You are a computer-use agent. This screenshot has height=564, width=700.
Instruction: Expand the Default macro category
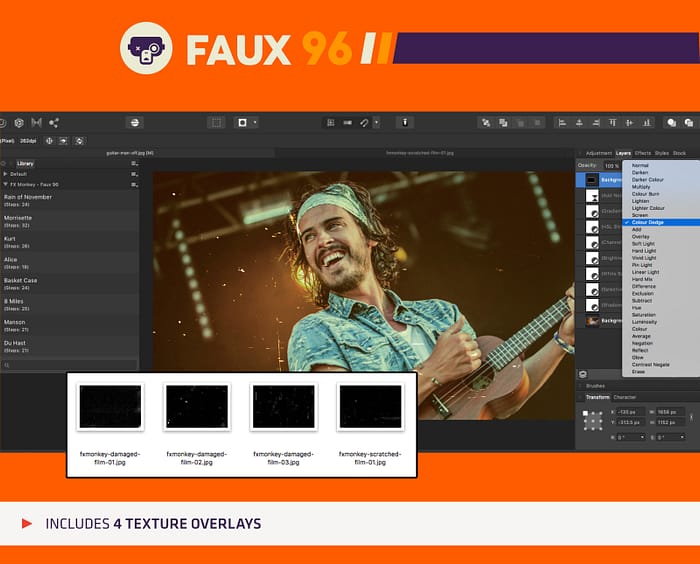[x=5, y=174]
